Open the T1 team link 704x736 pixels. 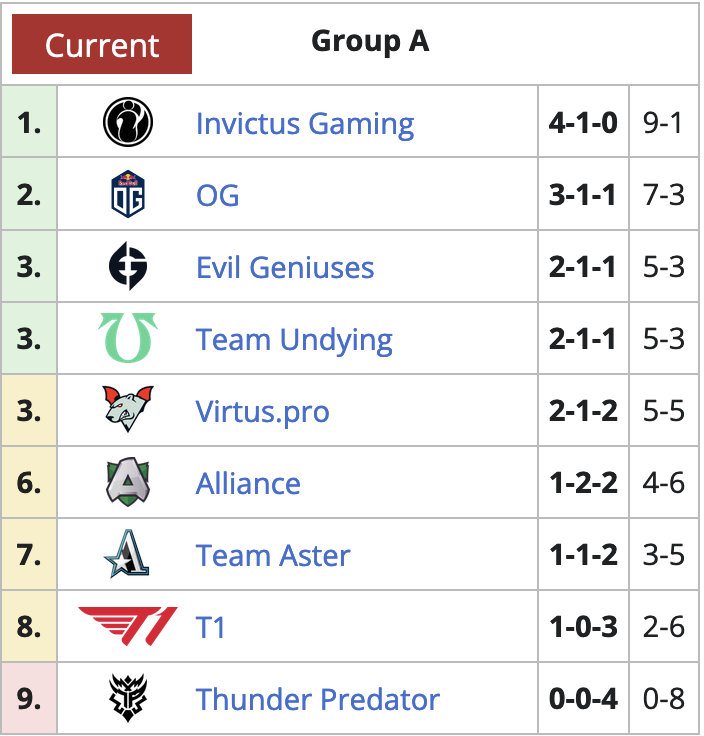[x=210, y=627]
